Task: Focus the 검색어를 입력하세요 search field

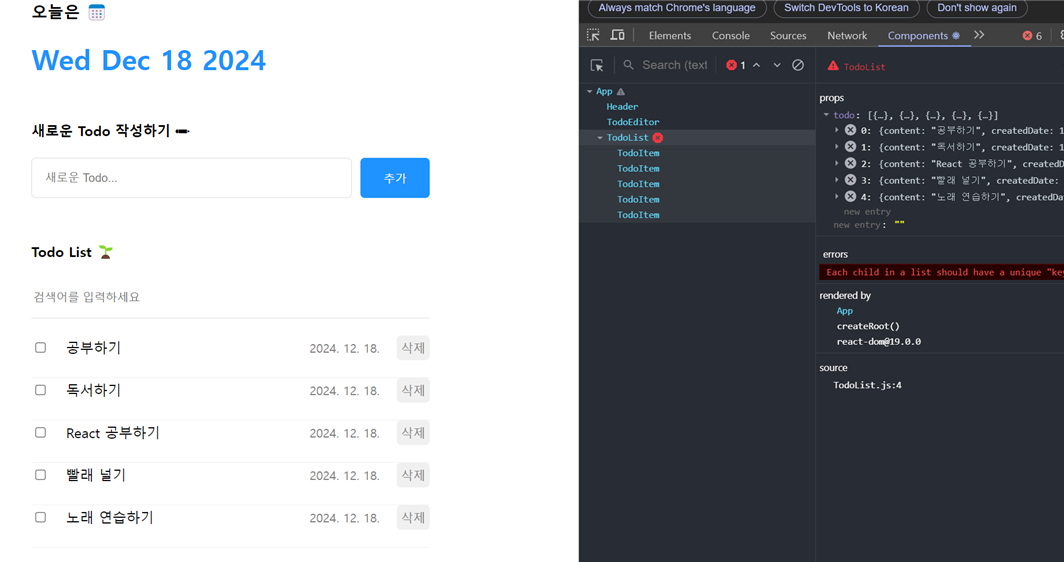Action: coord(231,297)
